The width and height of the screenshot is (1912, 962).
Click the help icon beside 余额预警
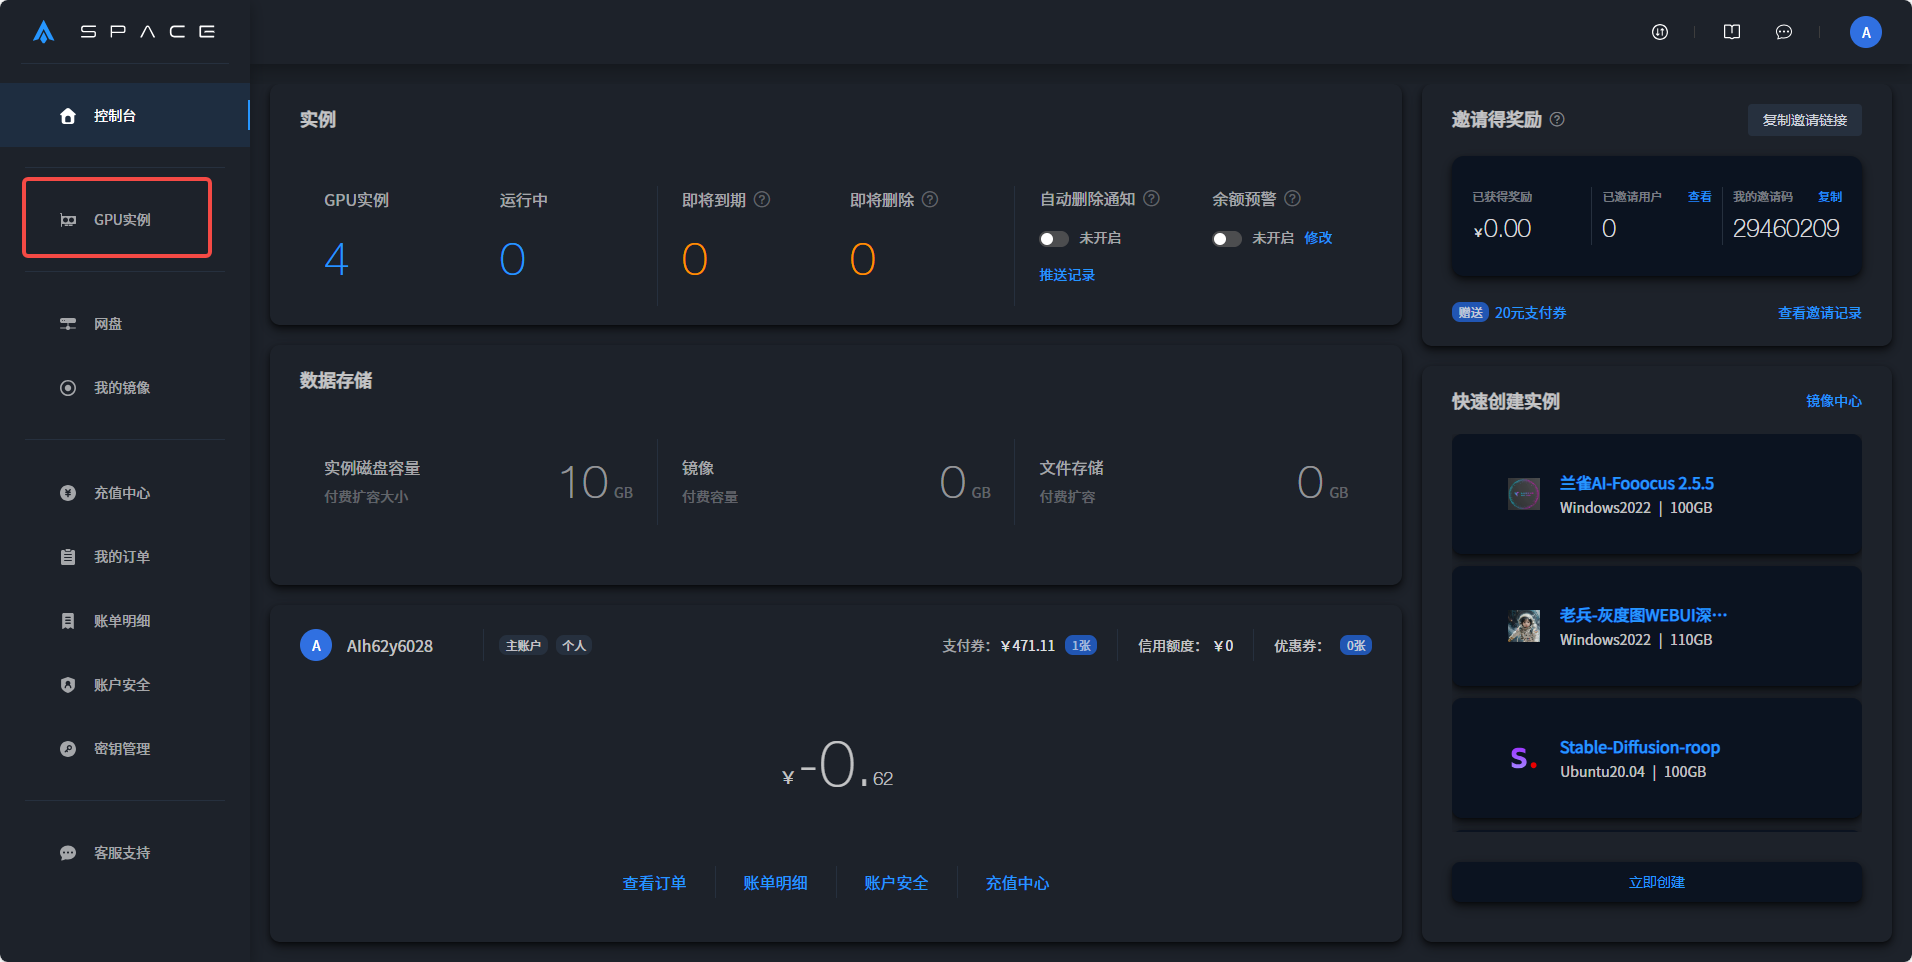[1292, 198]
